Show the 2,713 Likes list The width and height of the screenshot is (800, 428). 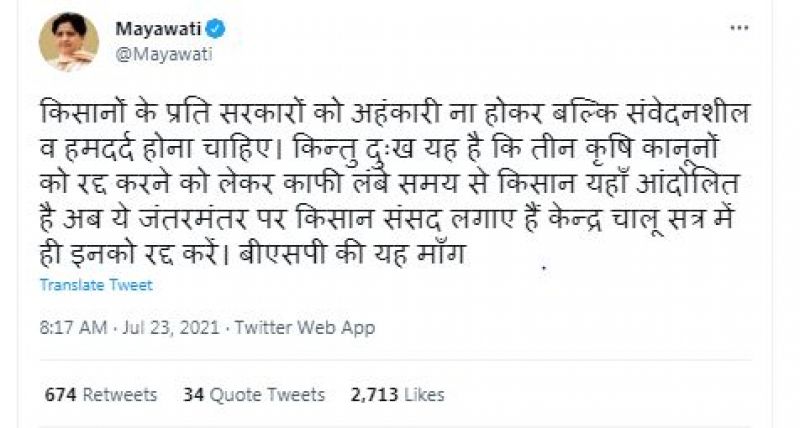(396, 394)
